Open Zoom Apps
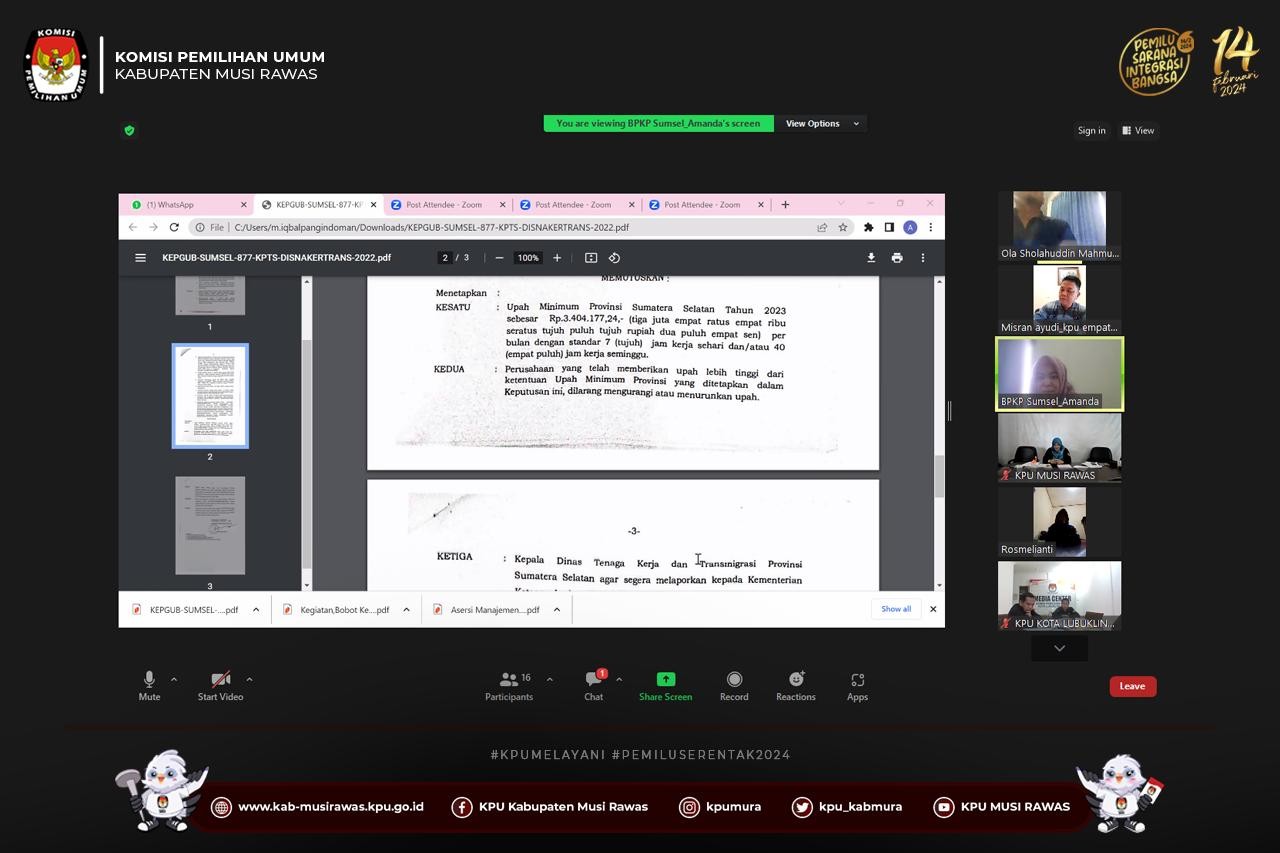The height and width of the screenshot is (853, 1280). click(x=857, y=685)
